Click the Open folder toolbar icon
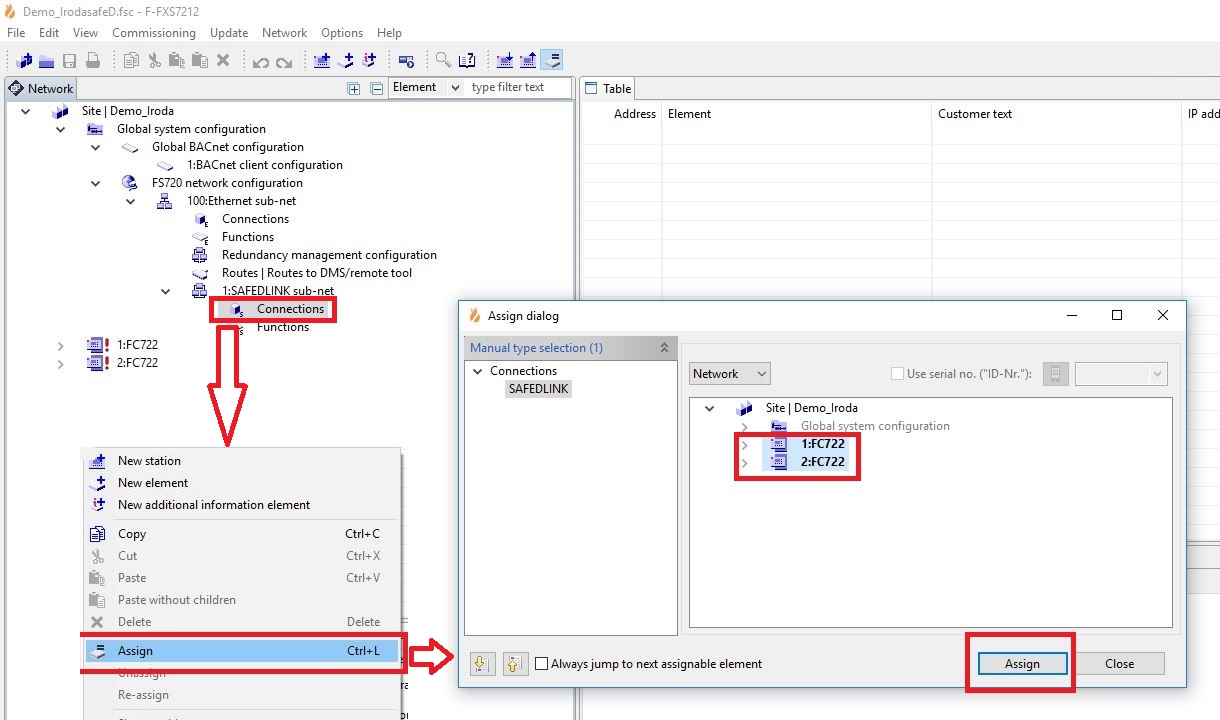The image size is (1220, 720). (x=46, y=60)
